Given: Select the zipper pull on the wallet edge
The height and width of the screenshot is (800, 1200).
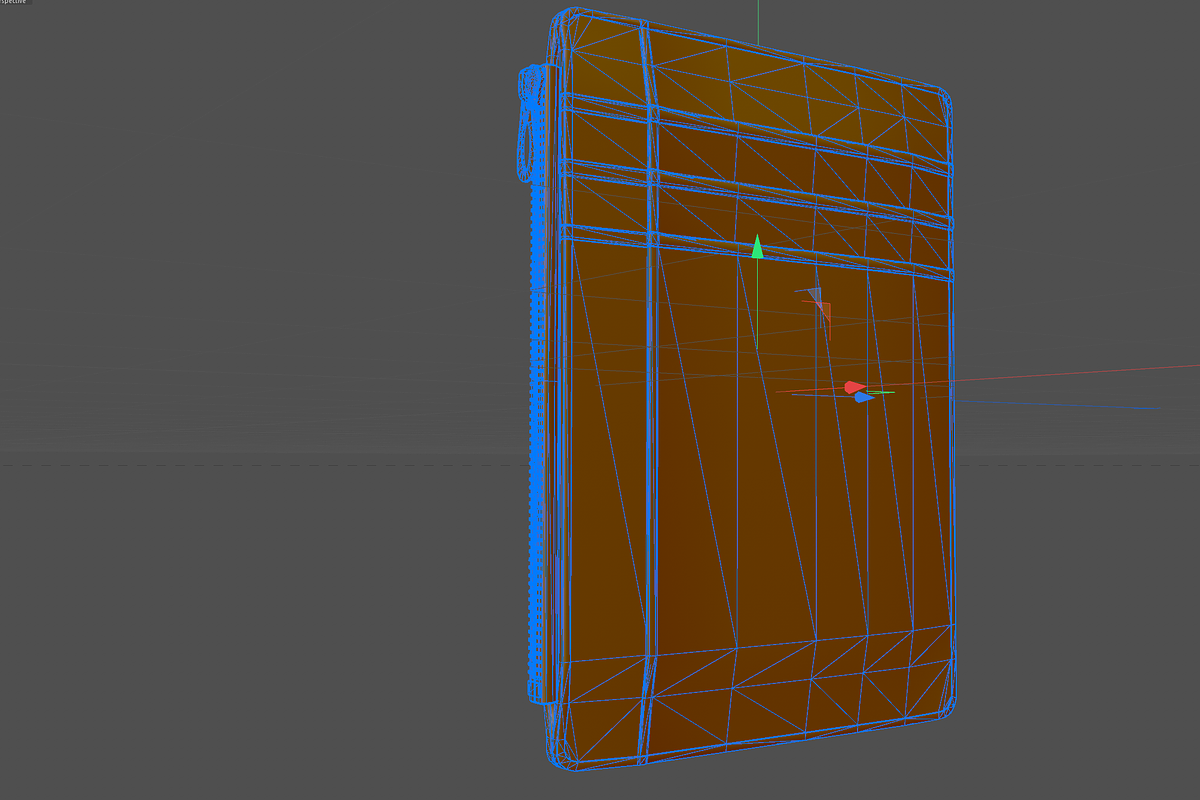Looking at the screenshot, I should click(x=527, y=123).
